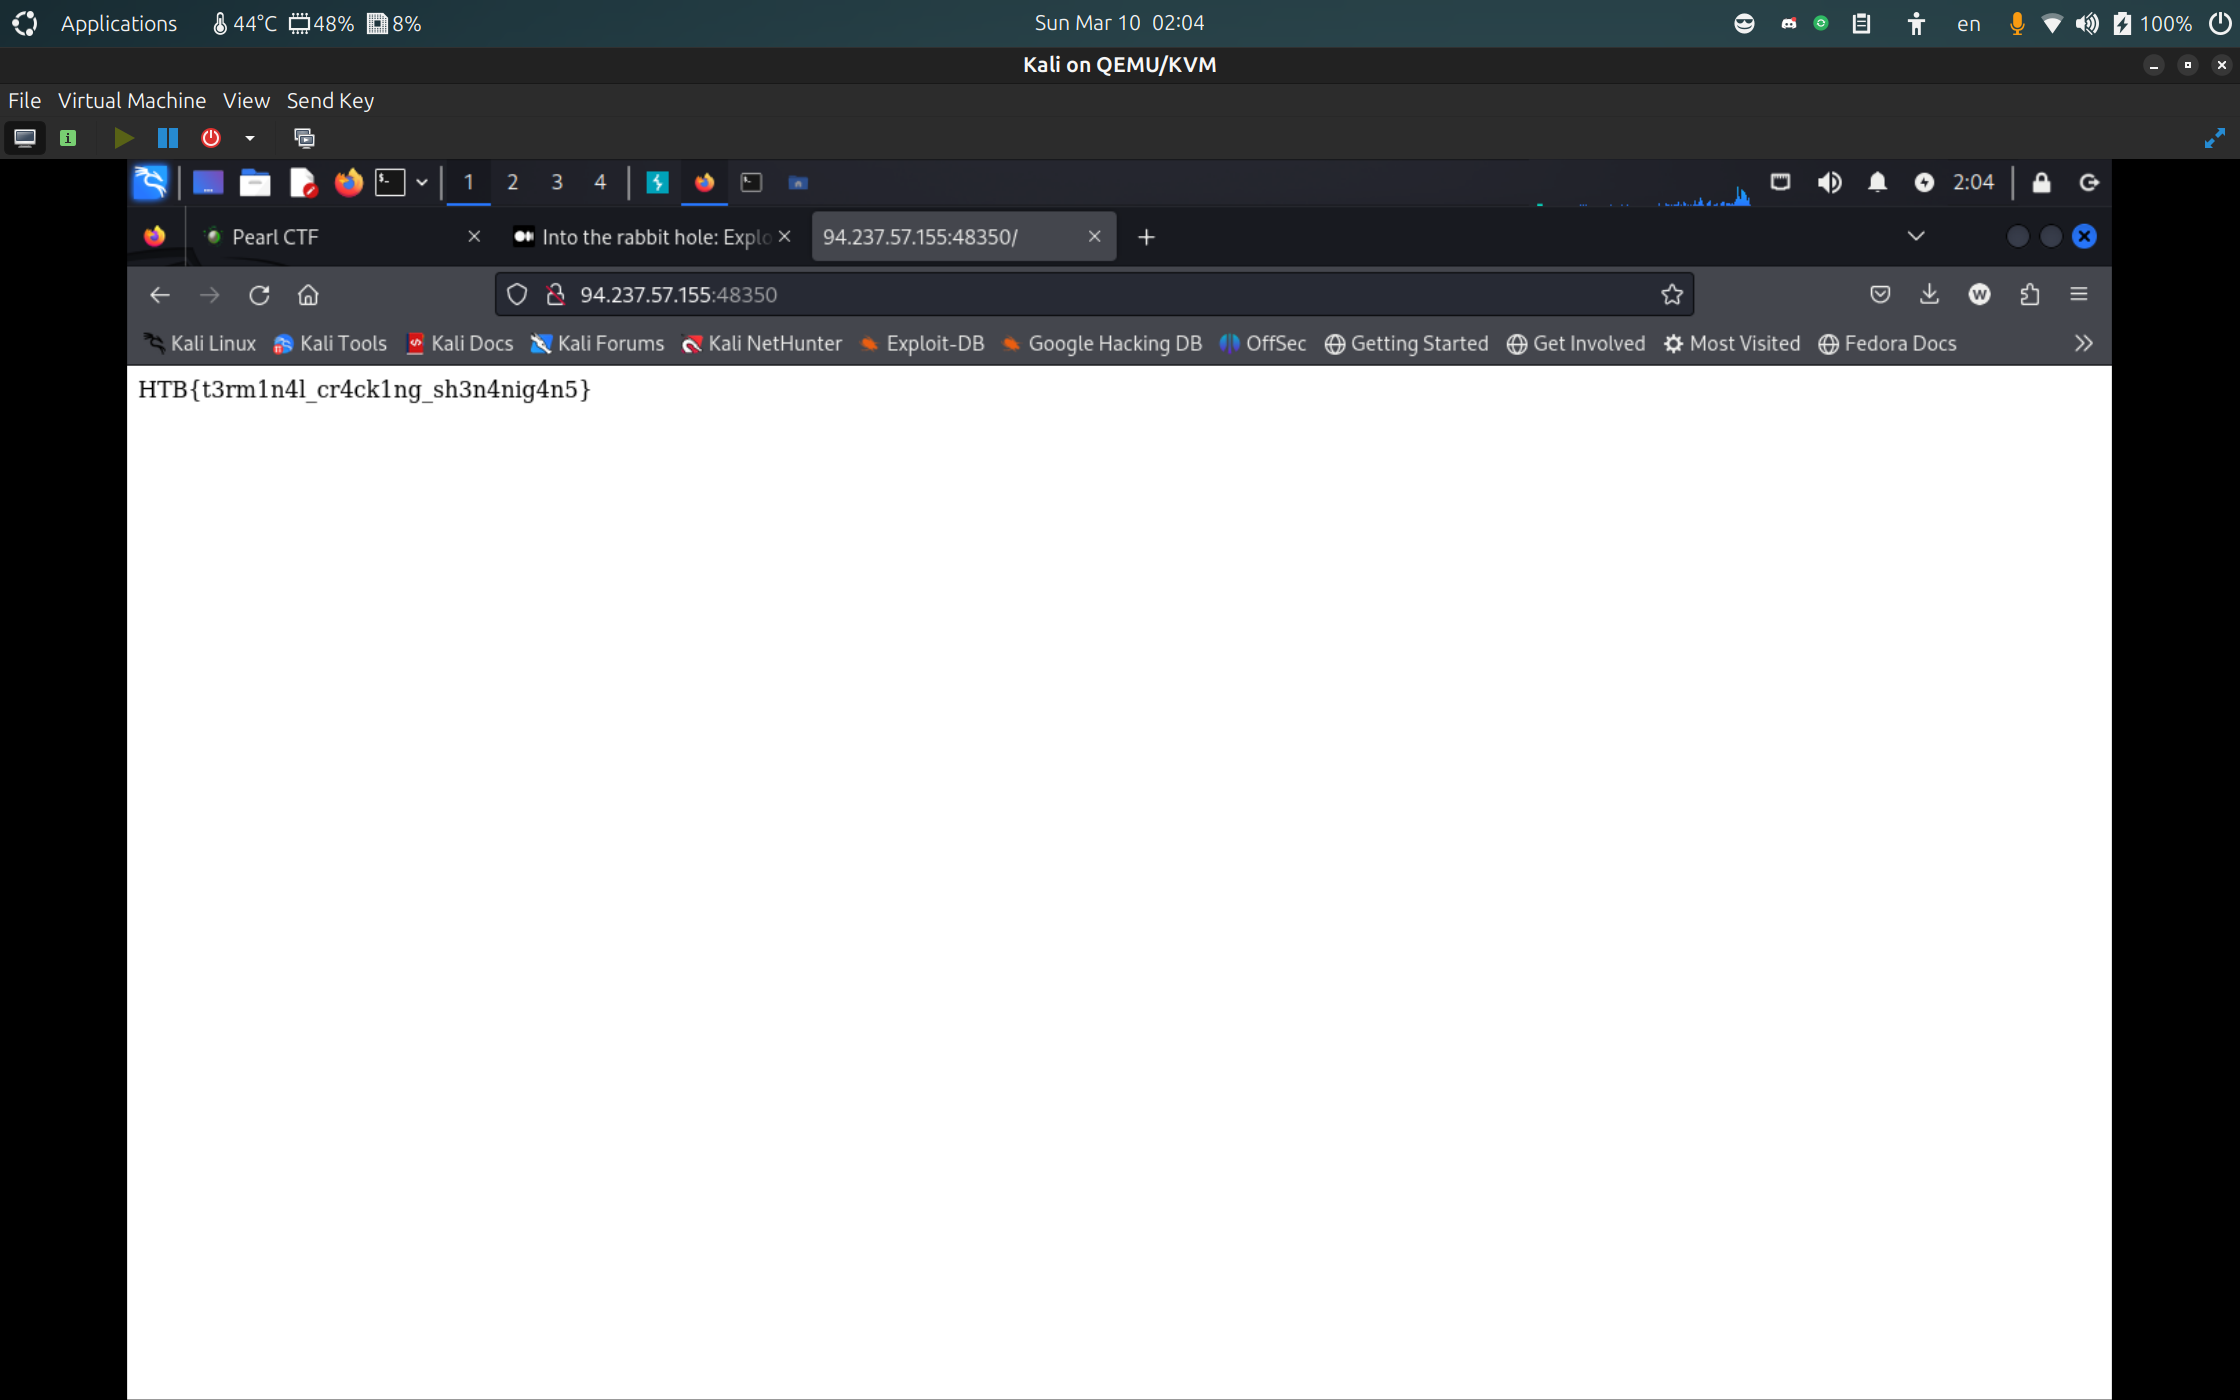Open tracking protection shield icon

click(x=516, y=295)
